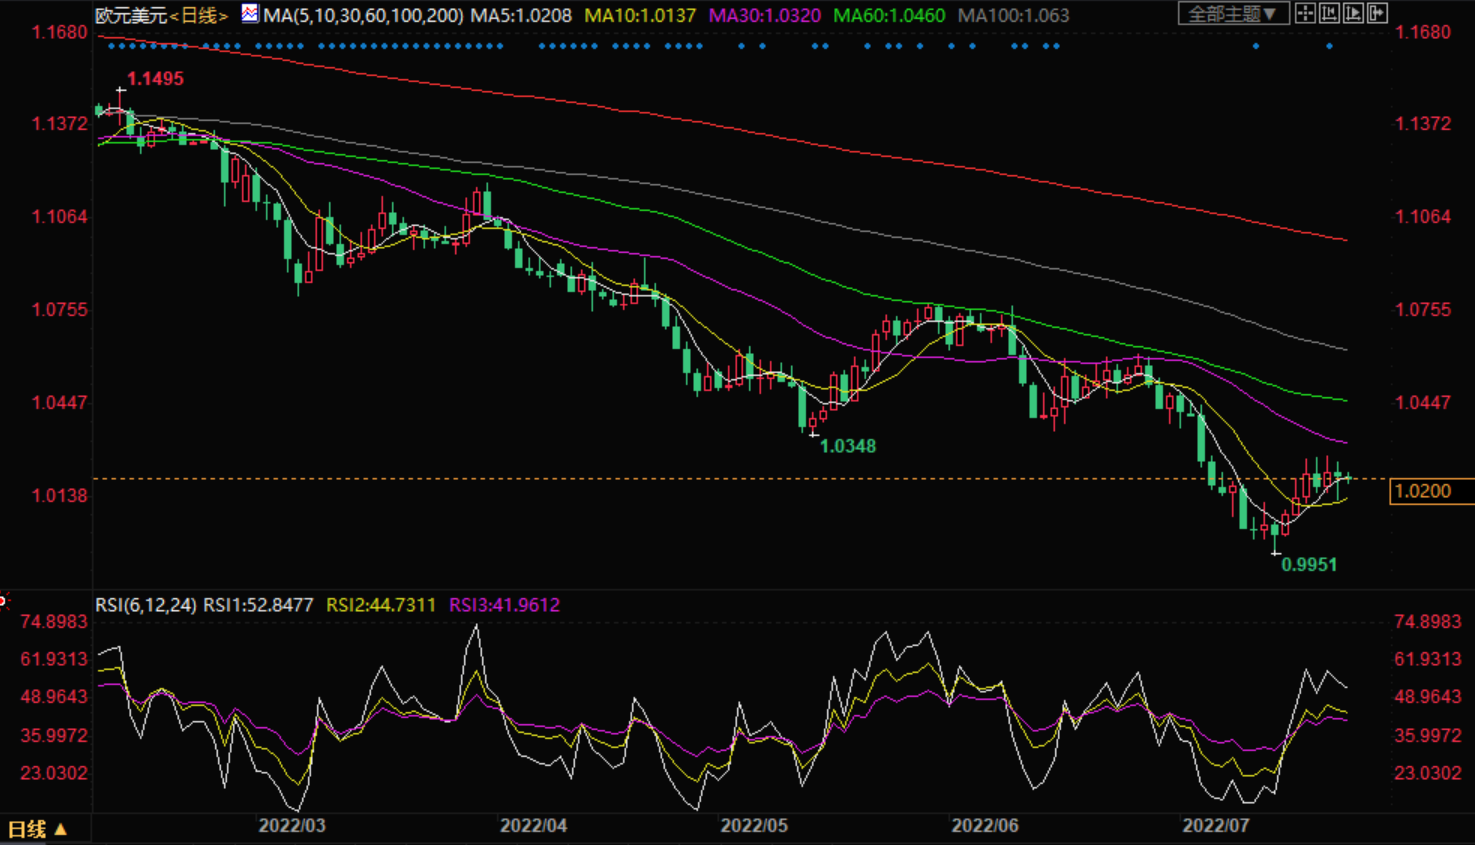The height and width of the screenshot is (845, 1475).
Task: Select the MA(5,10,30,60,100,200) indicator label
Action: tap(363, 15)
